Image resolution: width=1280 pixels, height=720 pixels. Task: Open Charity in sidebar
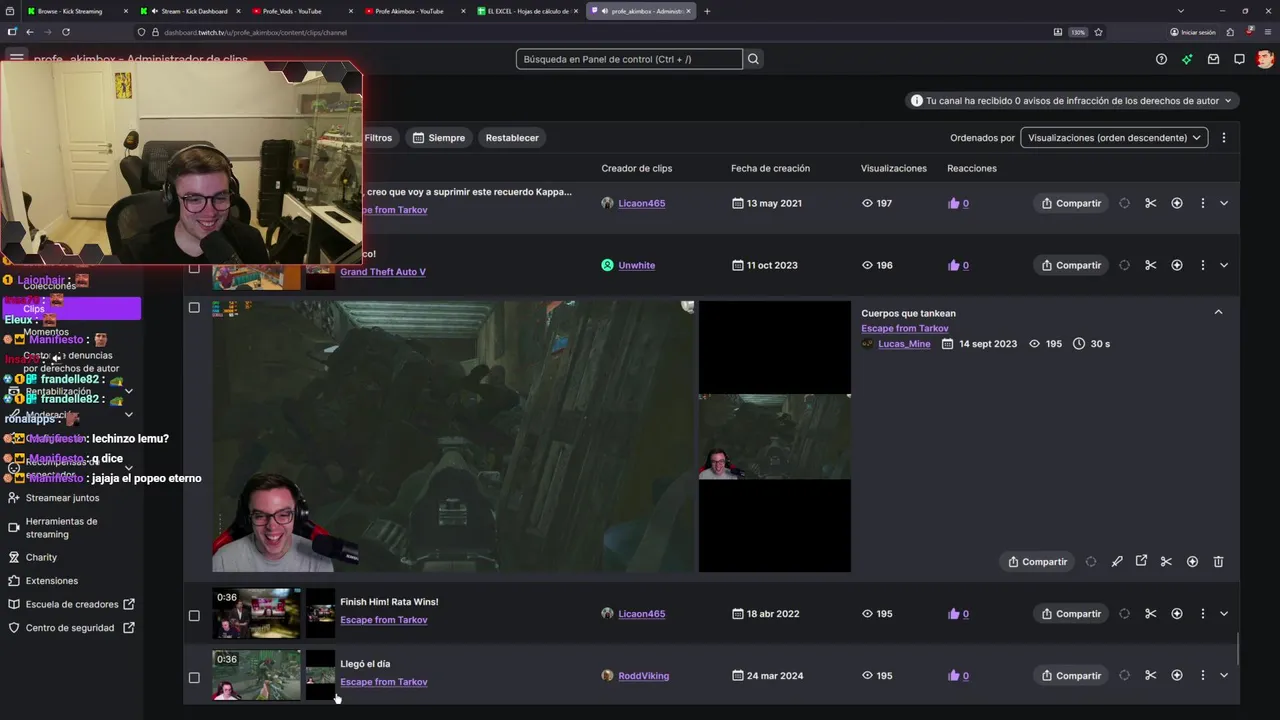click(x=41, y=557)
